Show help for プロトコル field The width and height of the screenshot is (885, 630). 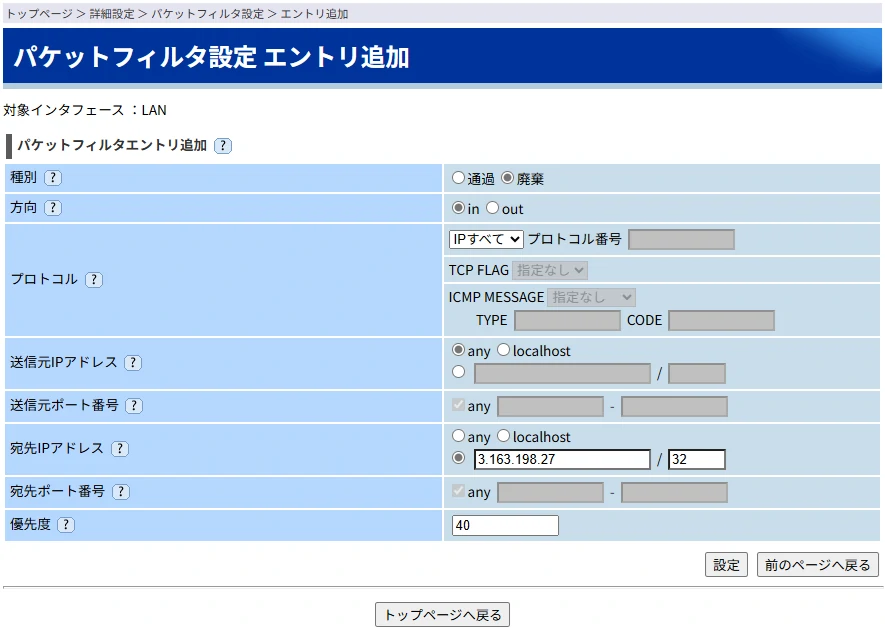click(94, 280)
